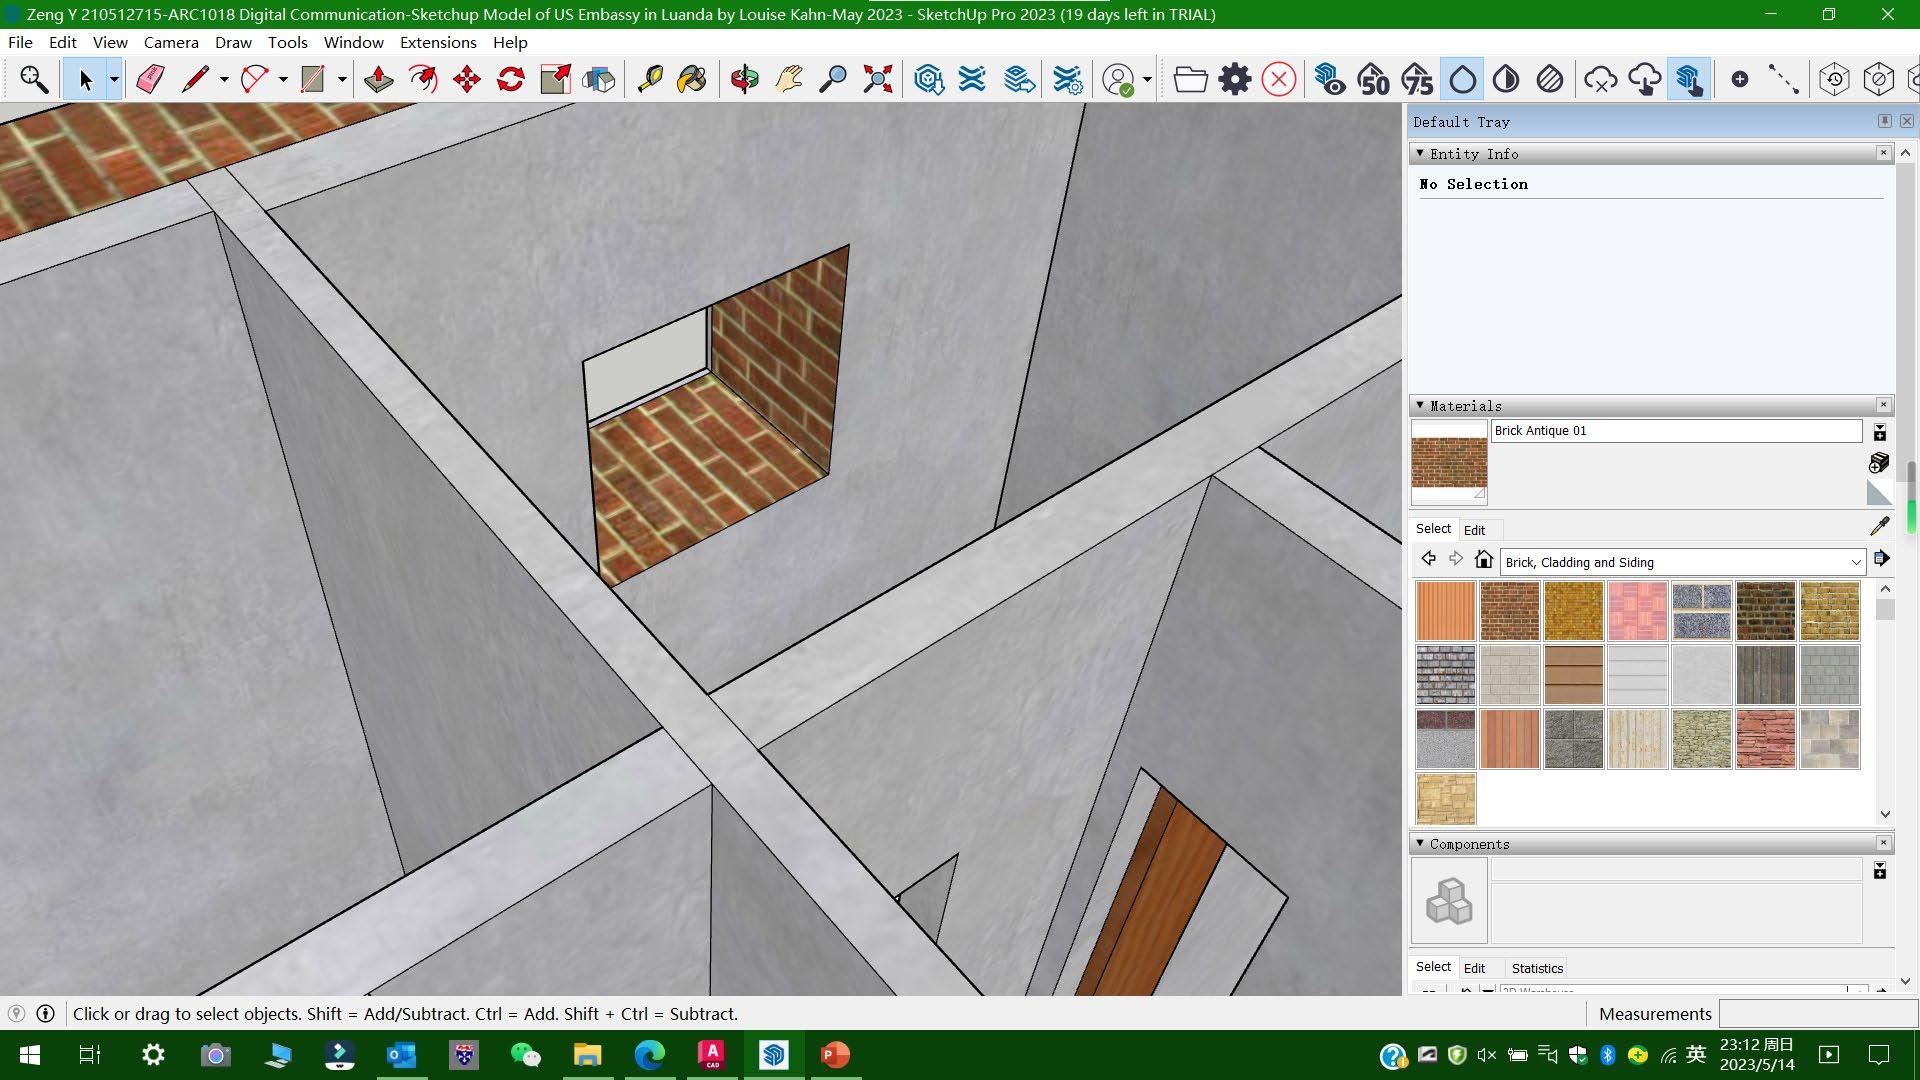This screenshot has height=1080, width=1920.
Task: Activate the Rotate tool
Action: click(510, 79)
